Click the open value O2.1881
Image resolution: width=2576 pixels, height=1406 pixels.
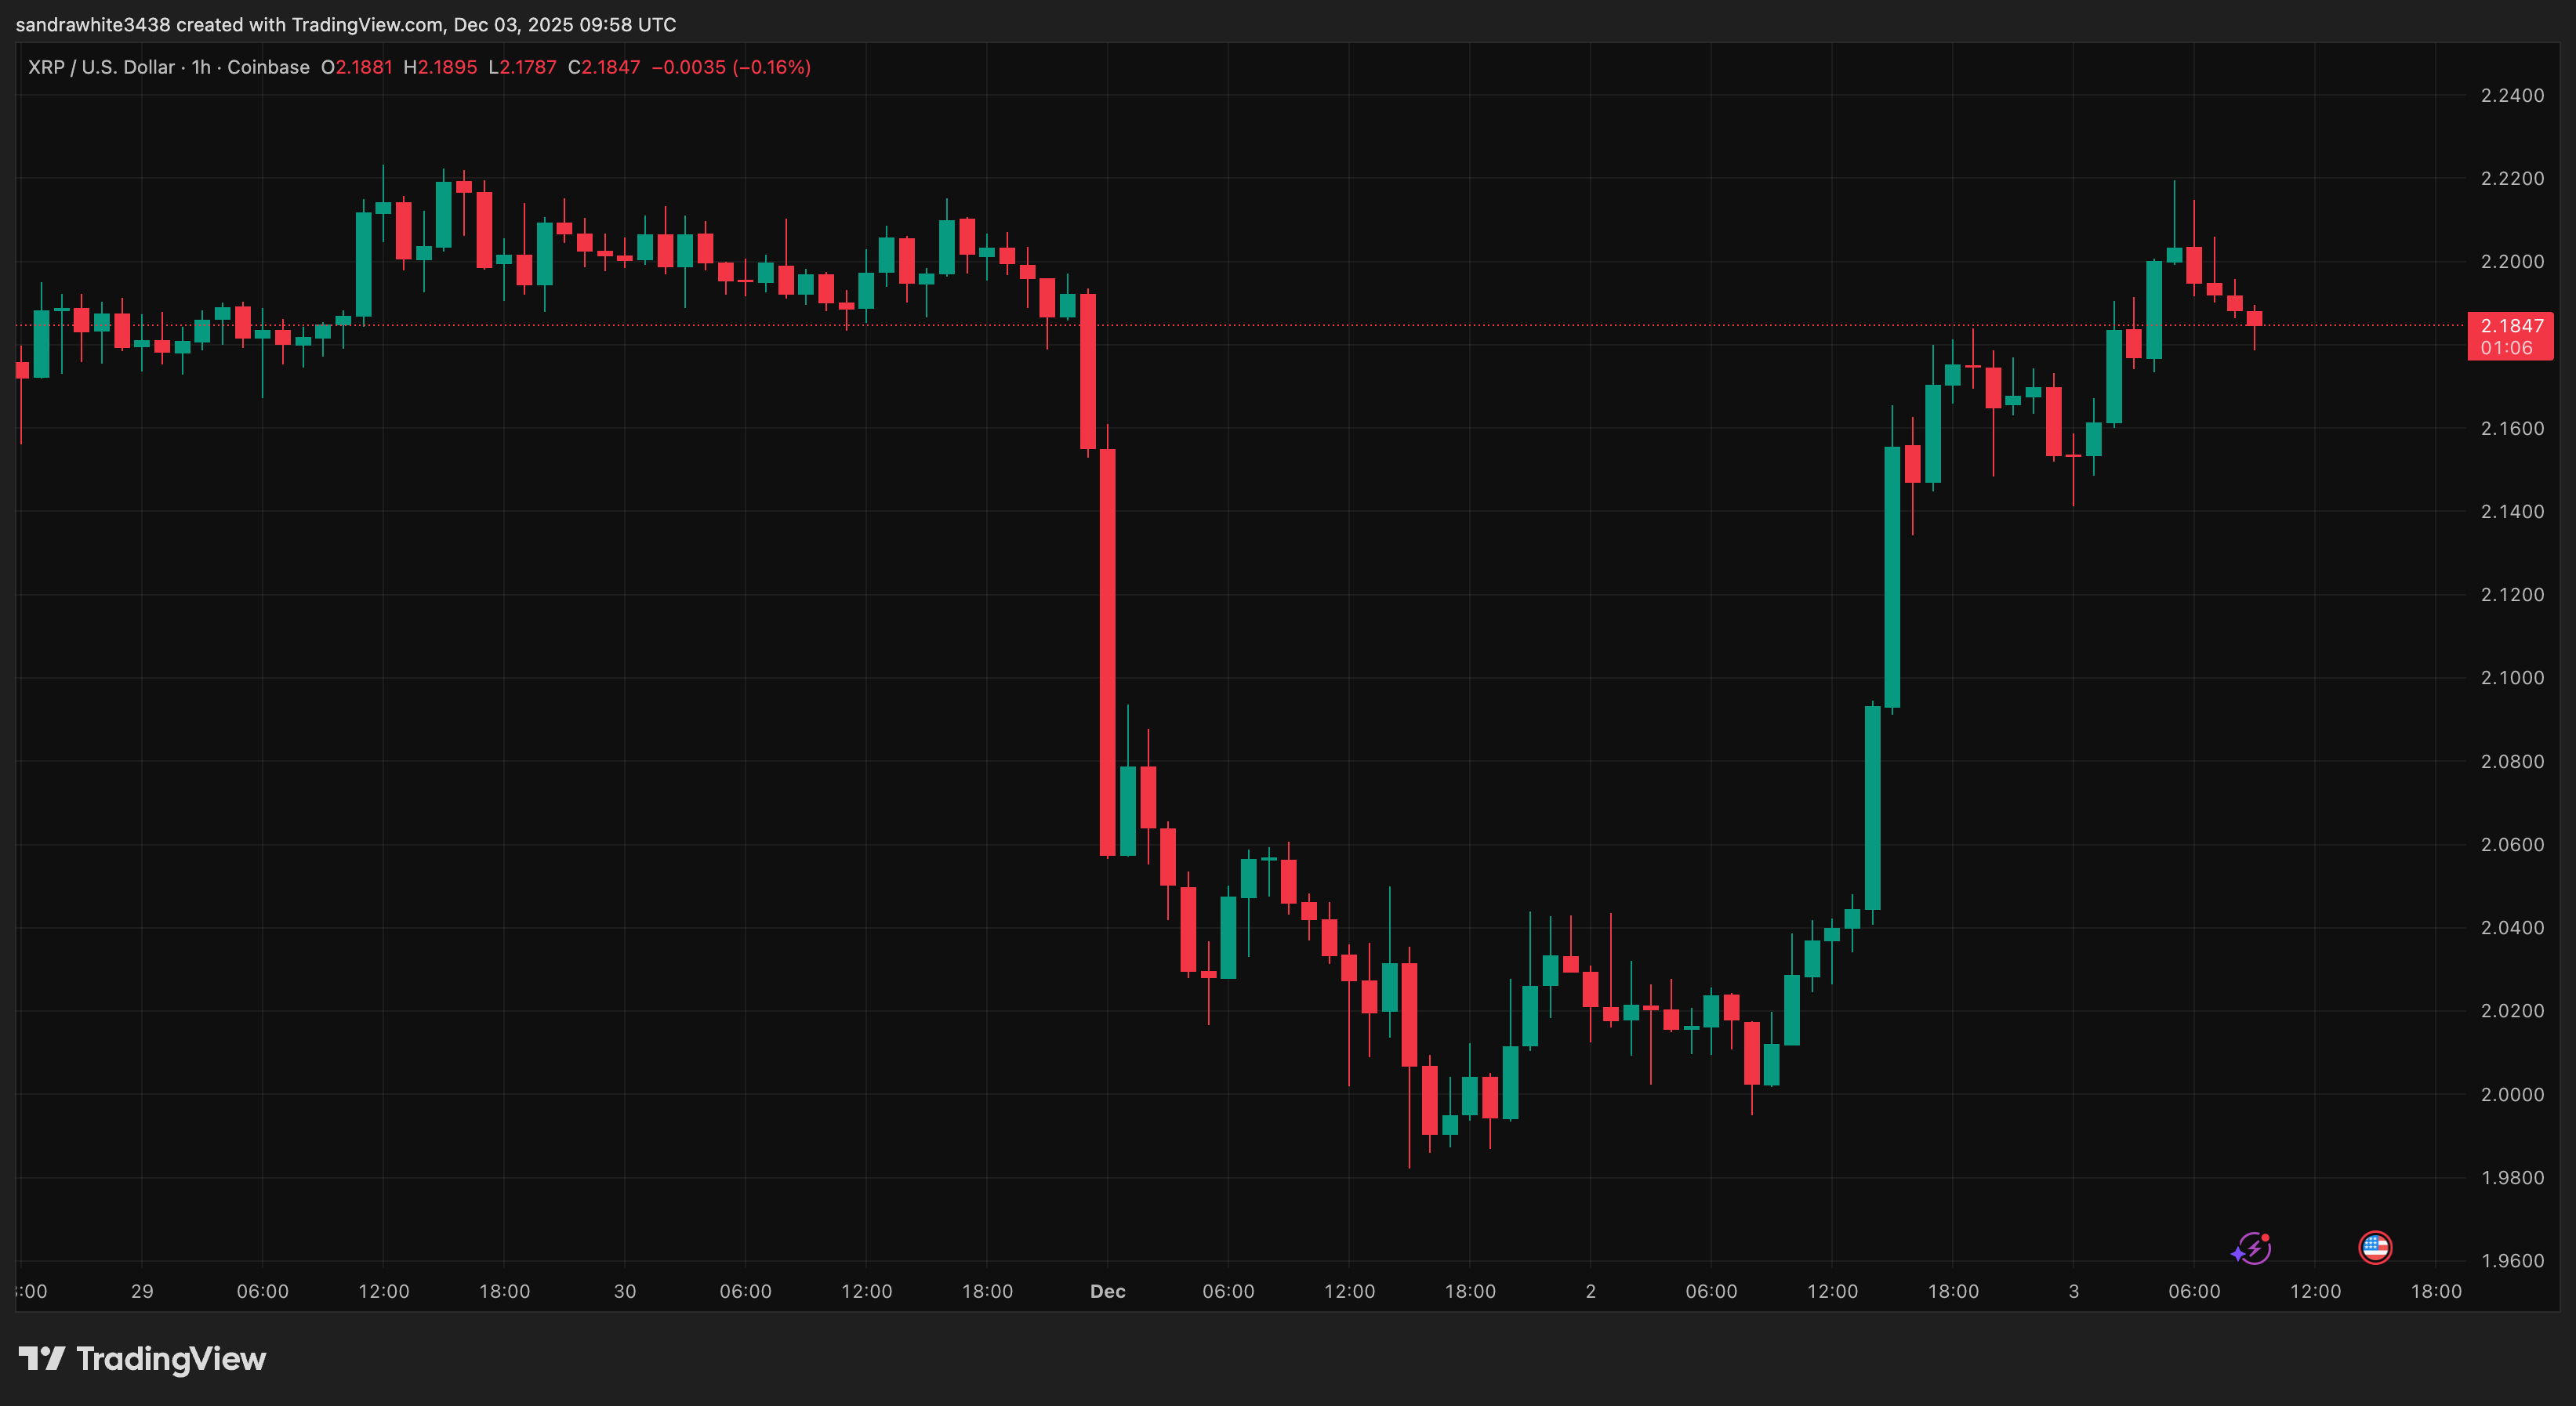[x=357, y=67]
